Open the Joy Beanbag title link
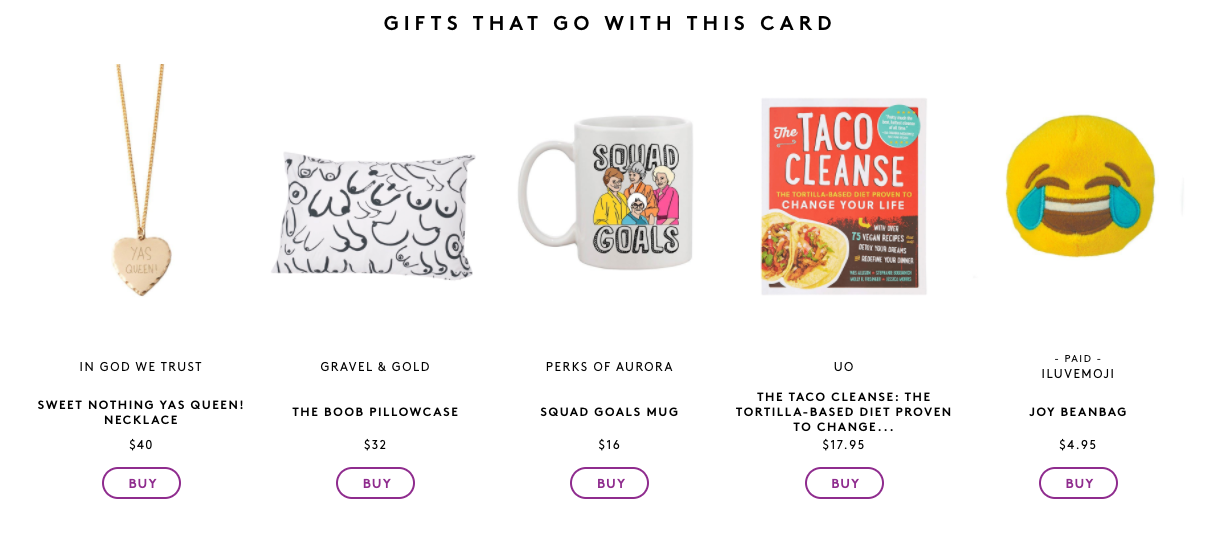Viewport: 1214px width, 537px height. point(1078,412)
